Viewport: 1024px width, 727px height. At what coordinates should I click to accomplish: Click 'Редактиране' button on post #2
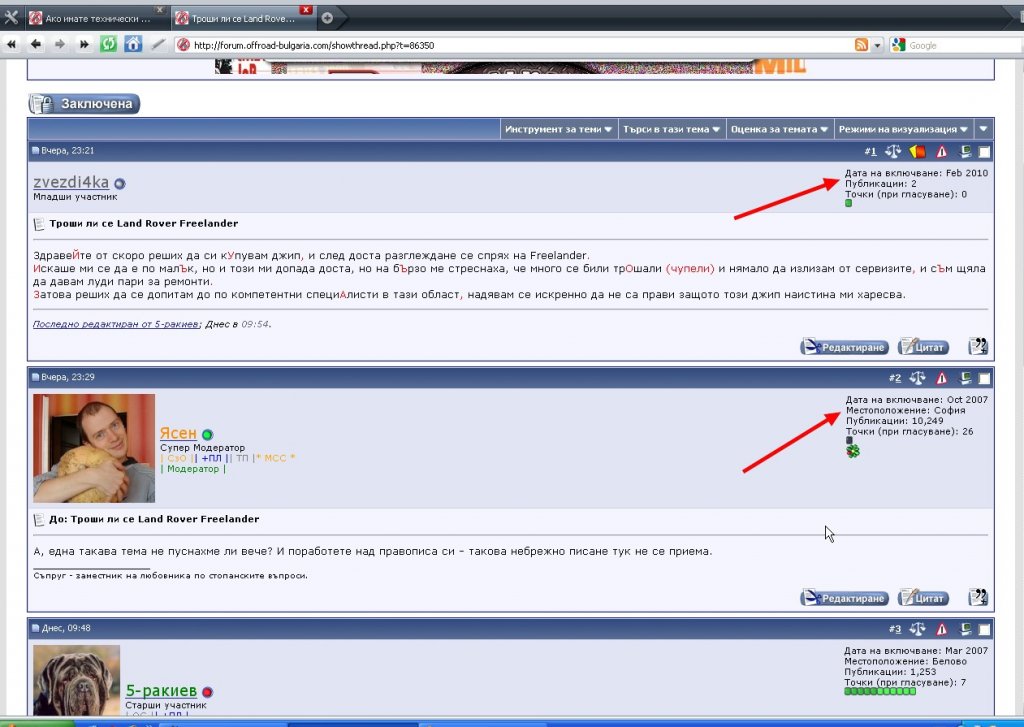click(844, 598)
